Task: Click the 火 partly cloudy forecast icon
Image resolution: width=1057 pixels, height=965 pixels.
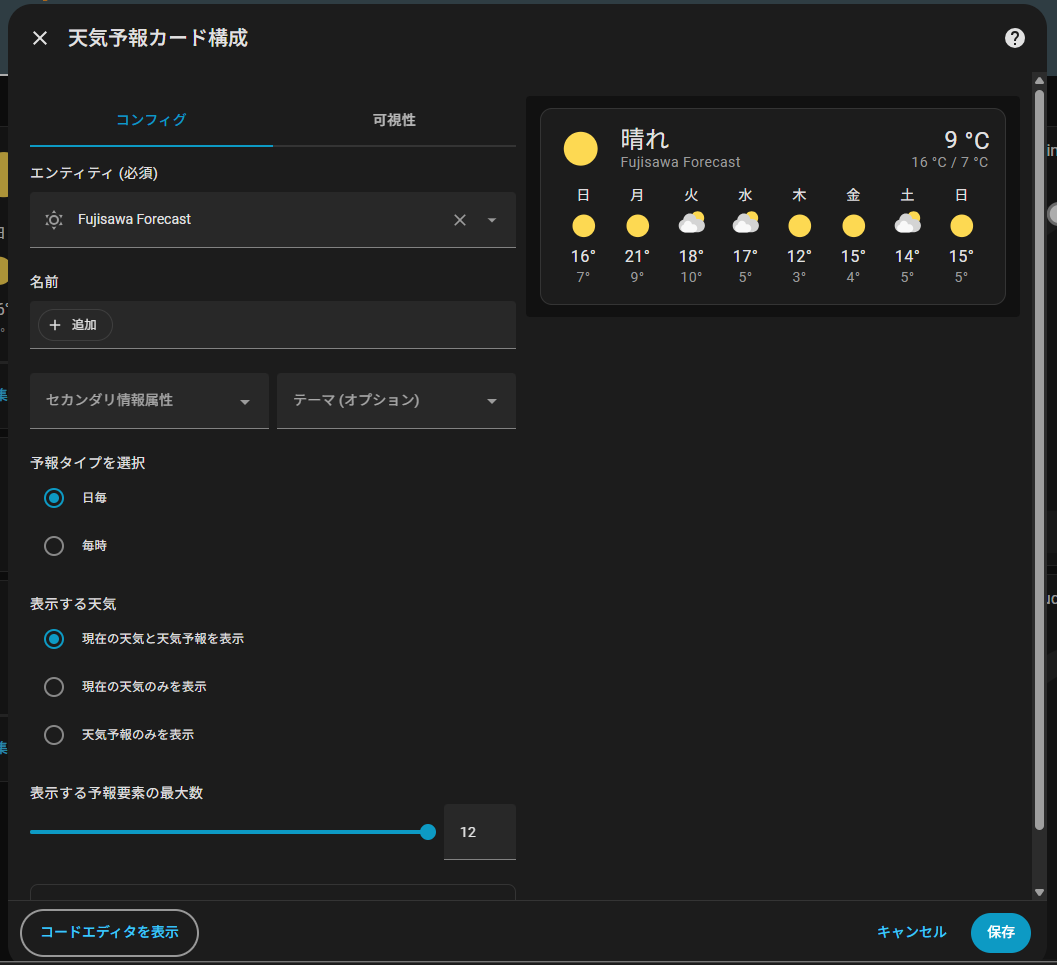Action: click(x=692, y=223)
